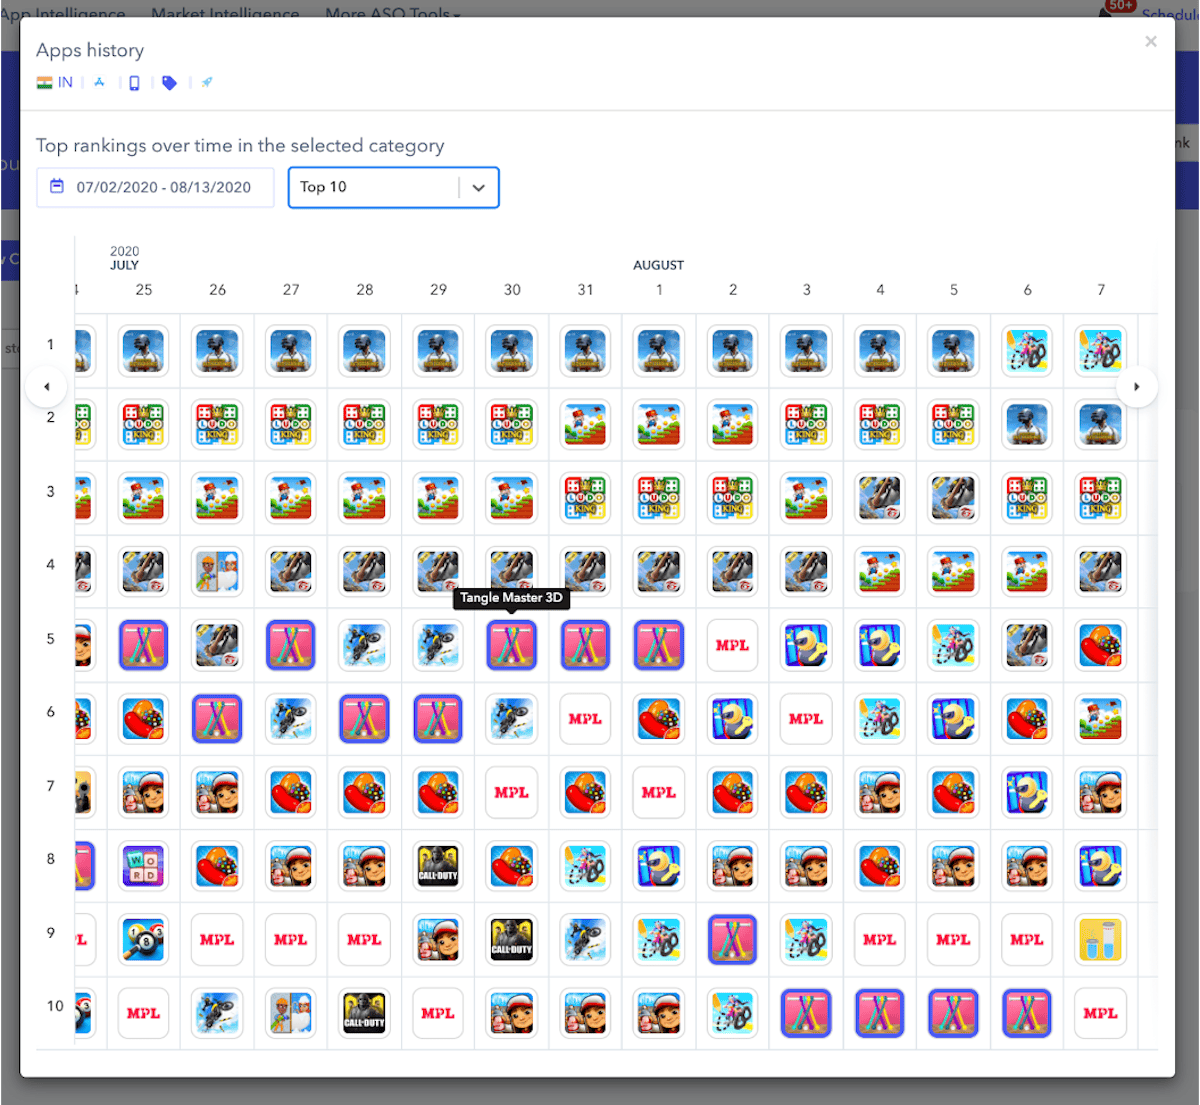Click bike stunt icon at rank 1, August 6

click(x=1026, y=351)
